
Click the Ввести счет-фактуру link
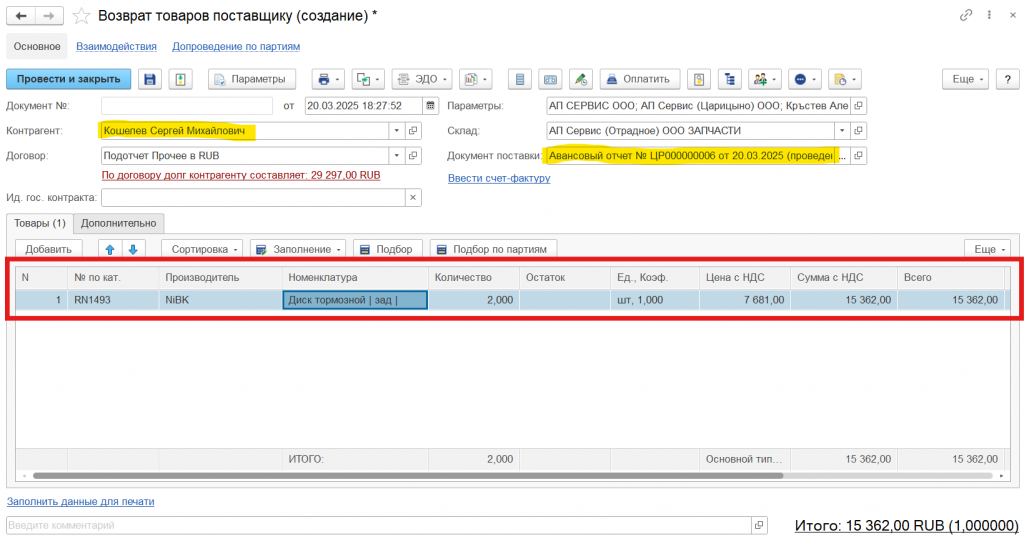(x=498, y=178)
